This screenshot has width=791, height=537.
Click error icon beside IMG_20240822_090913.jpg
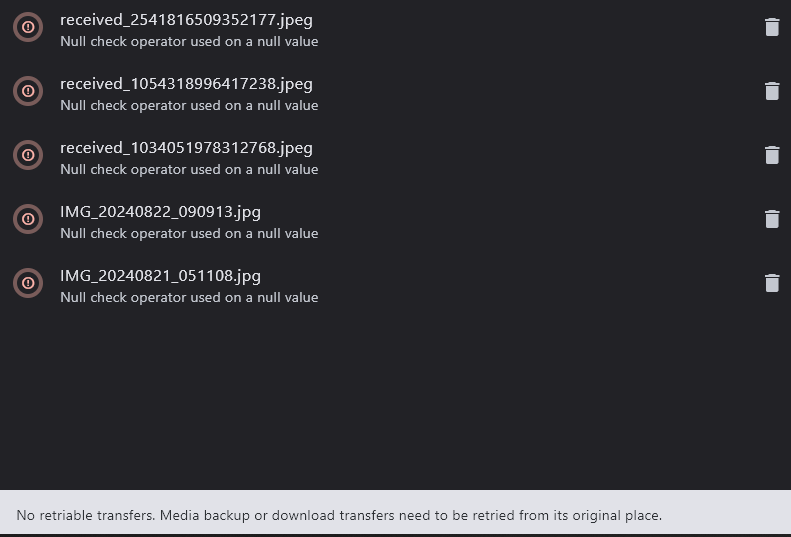pos(28,219)
